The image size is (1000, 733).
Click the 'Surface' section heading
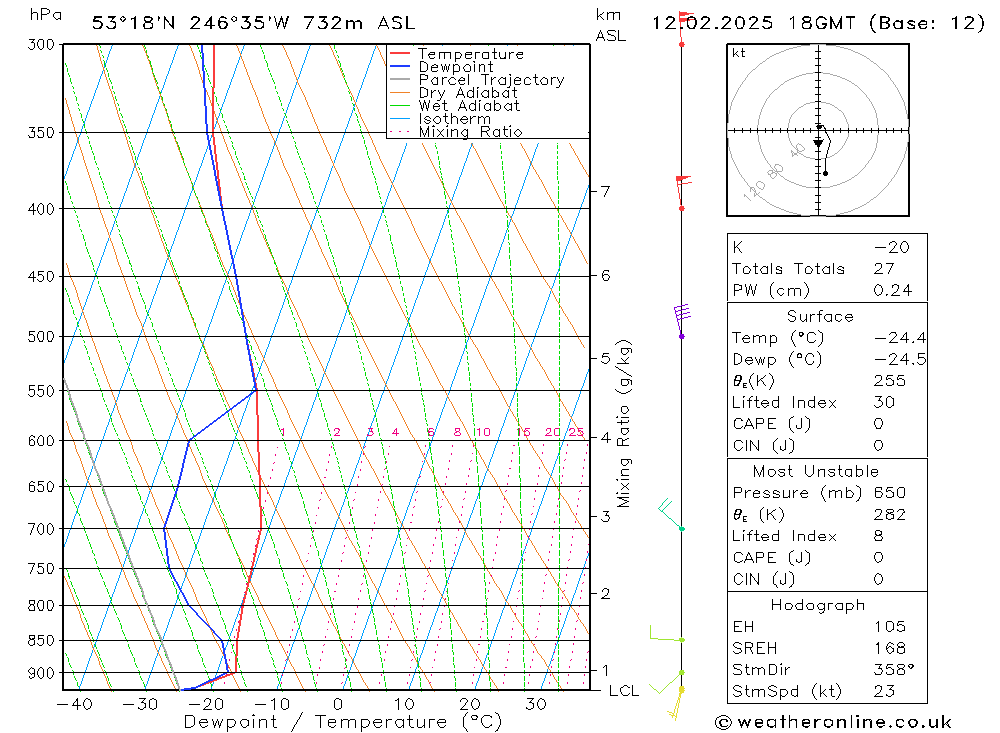[x=820, y=316]
